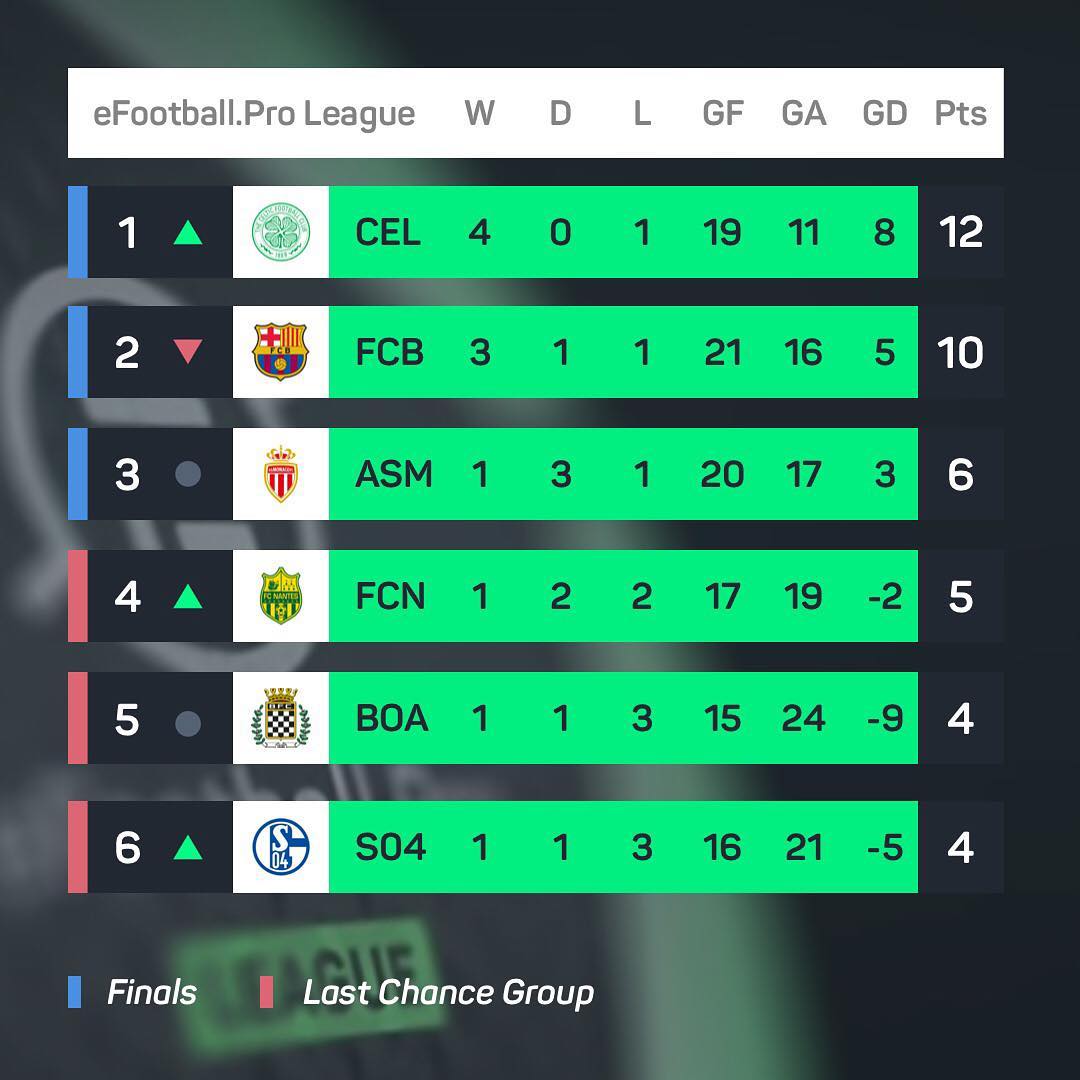
Task: Select the GD column header
Action: pyautogui.click(x=884, y=113)
